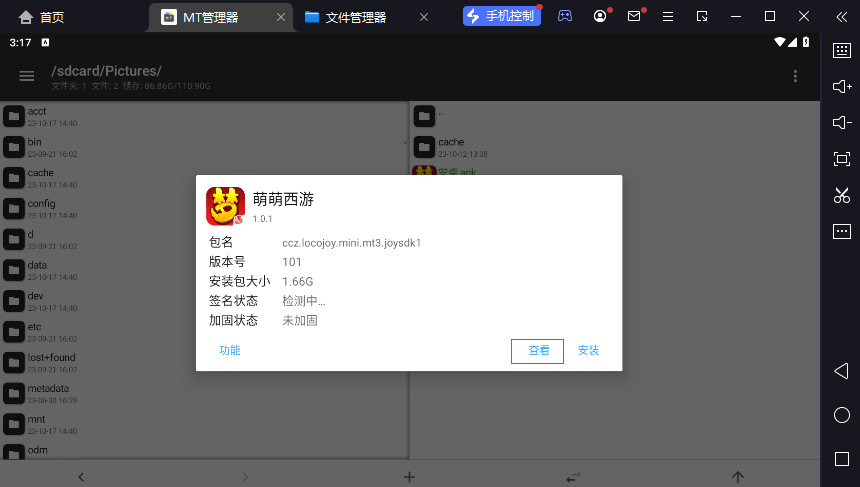Click the version number value 101
Image resolution: width=860 pixels, height=487 pixels.
[292, 262]
